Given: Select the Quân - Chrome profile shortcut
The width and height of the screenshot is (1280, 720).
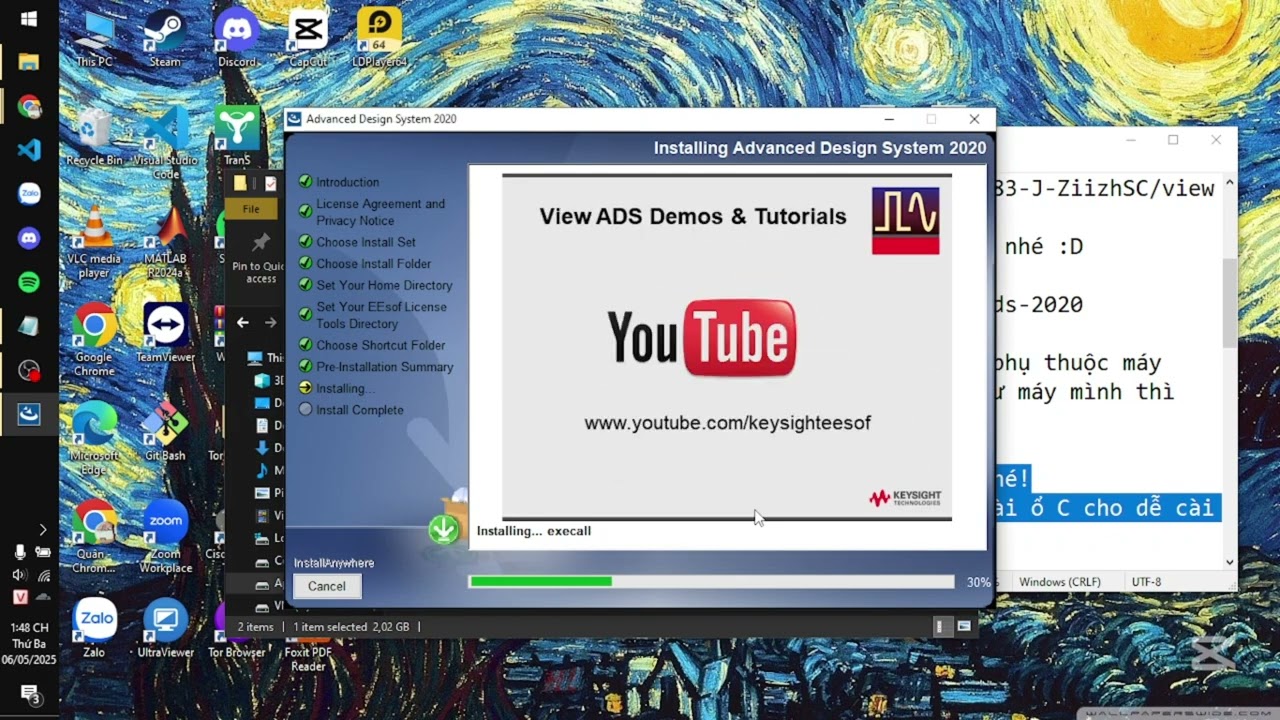Looking at the screenshot, I should point(94,538).
